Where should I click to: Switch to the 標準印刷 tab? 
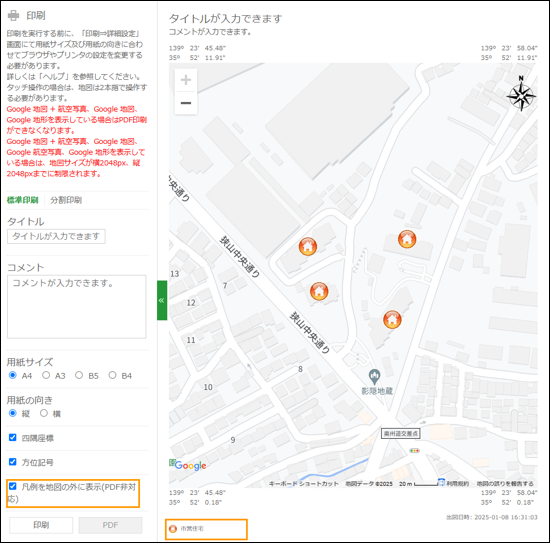click(22, 200)
